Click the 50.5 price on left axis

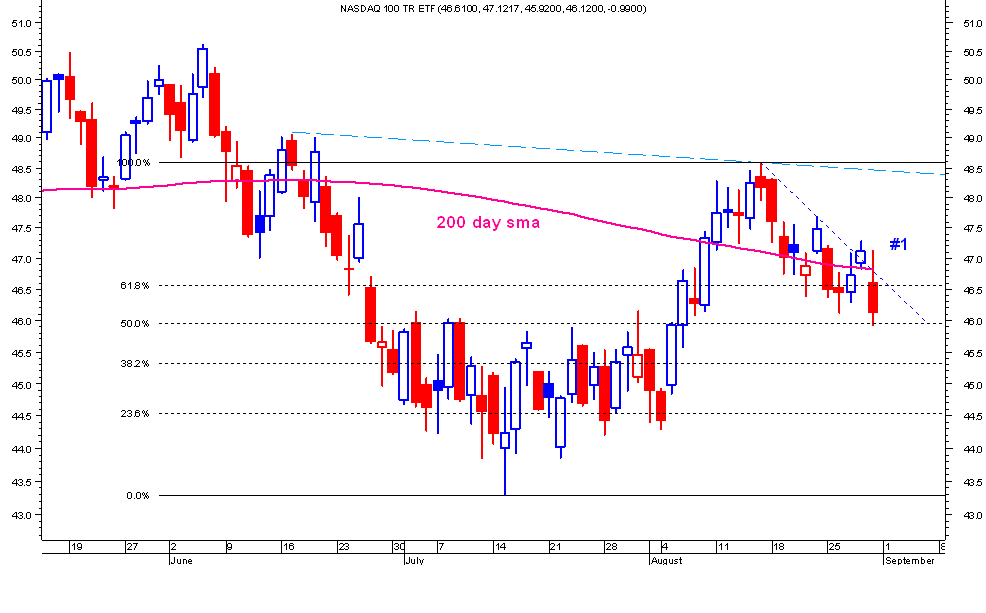pyautogui.click(x=21, y=52)
